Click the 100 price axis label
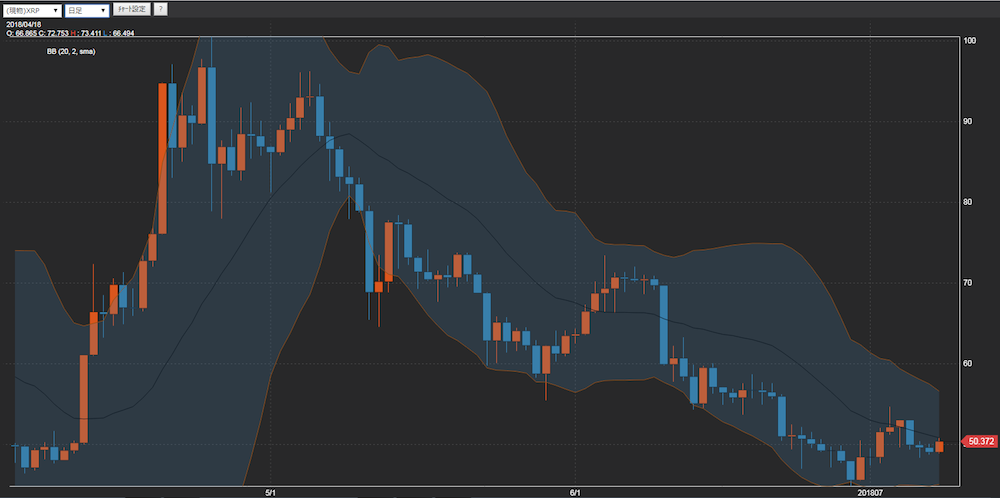The width and height of the screenshot is (1000, 498). [x=970, y=41]
